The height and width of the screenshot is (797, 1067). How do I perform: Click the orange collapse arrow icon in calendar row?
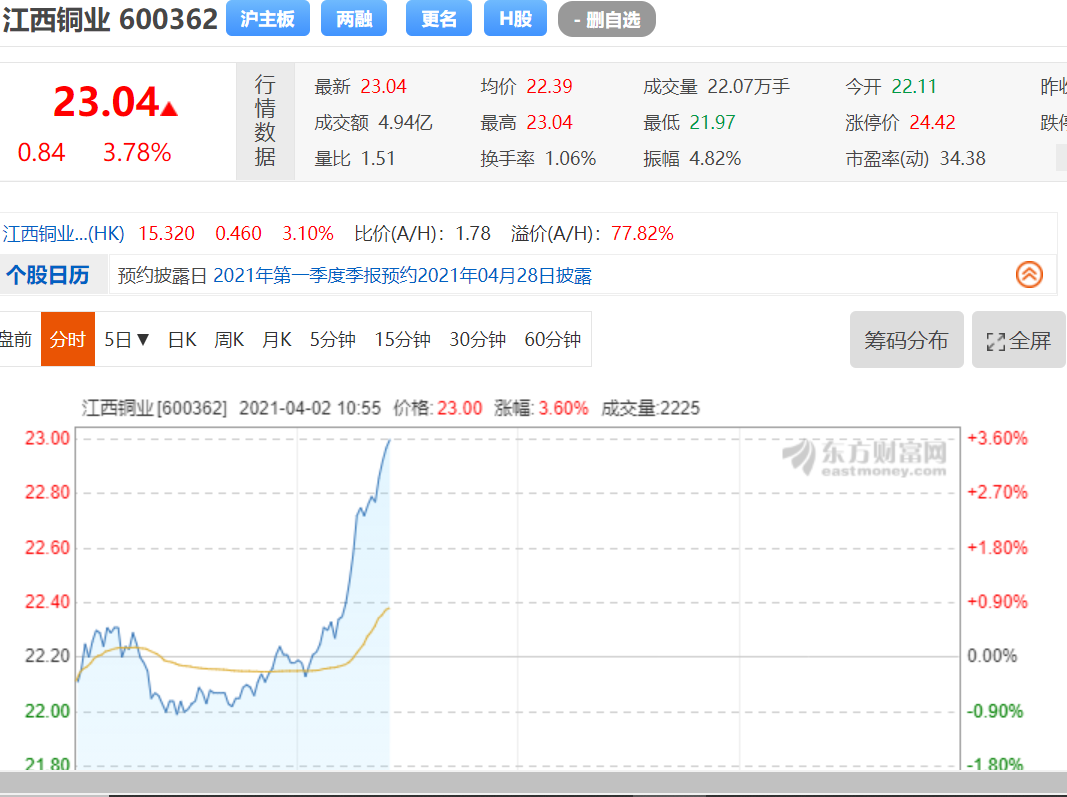pyautogui.click(x=1029, y=275)
